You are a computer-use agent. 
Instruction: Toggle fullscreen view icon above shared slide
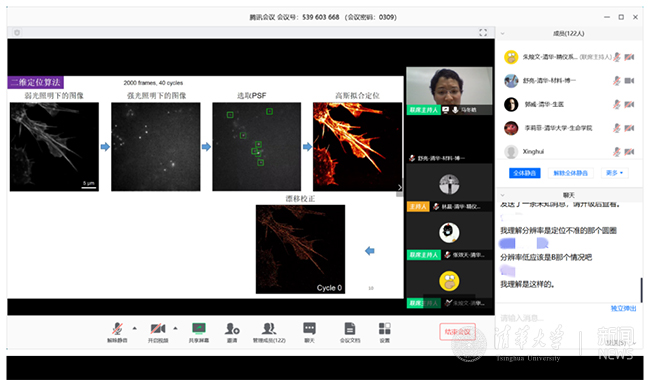(483, 32)
